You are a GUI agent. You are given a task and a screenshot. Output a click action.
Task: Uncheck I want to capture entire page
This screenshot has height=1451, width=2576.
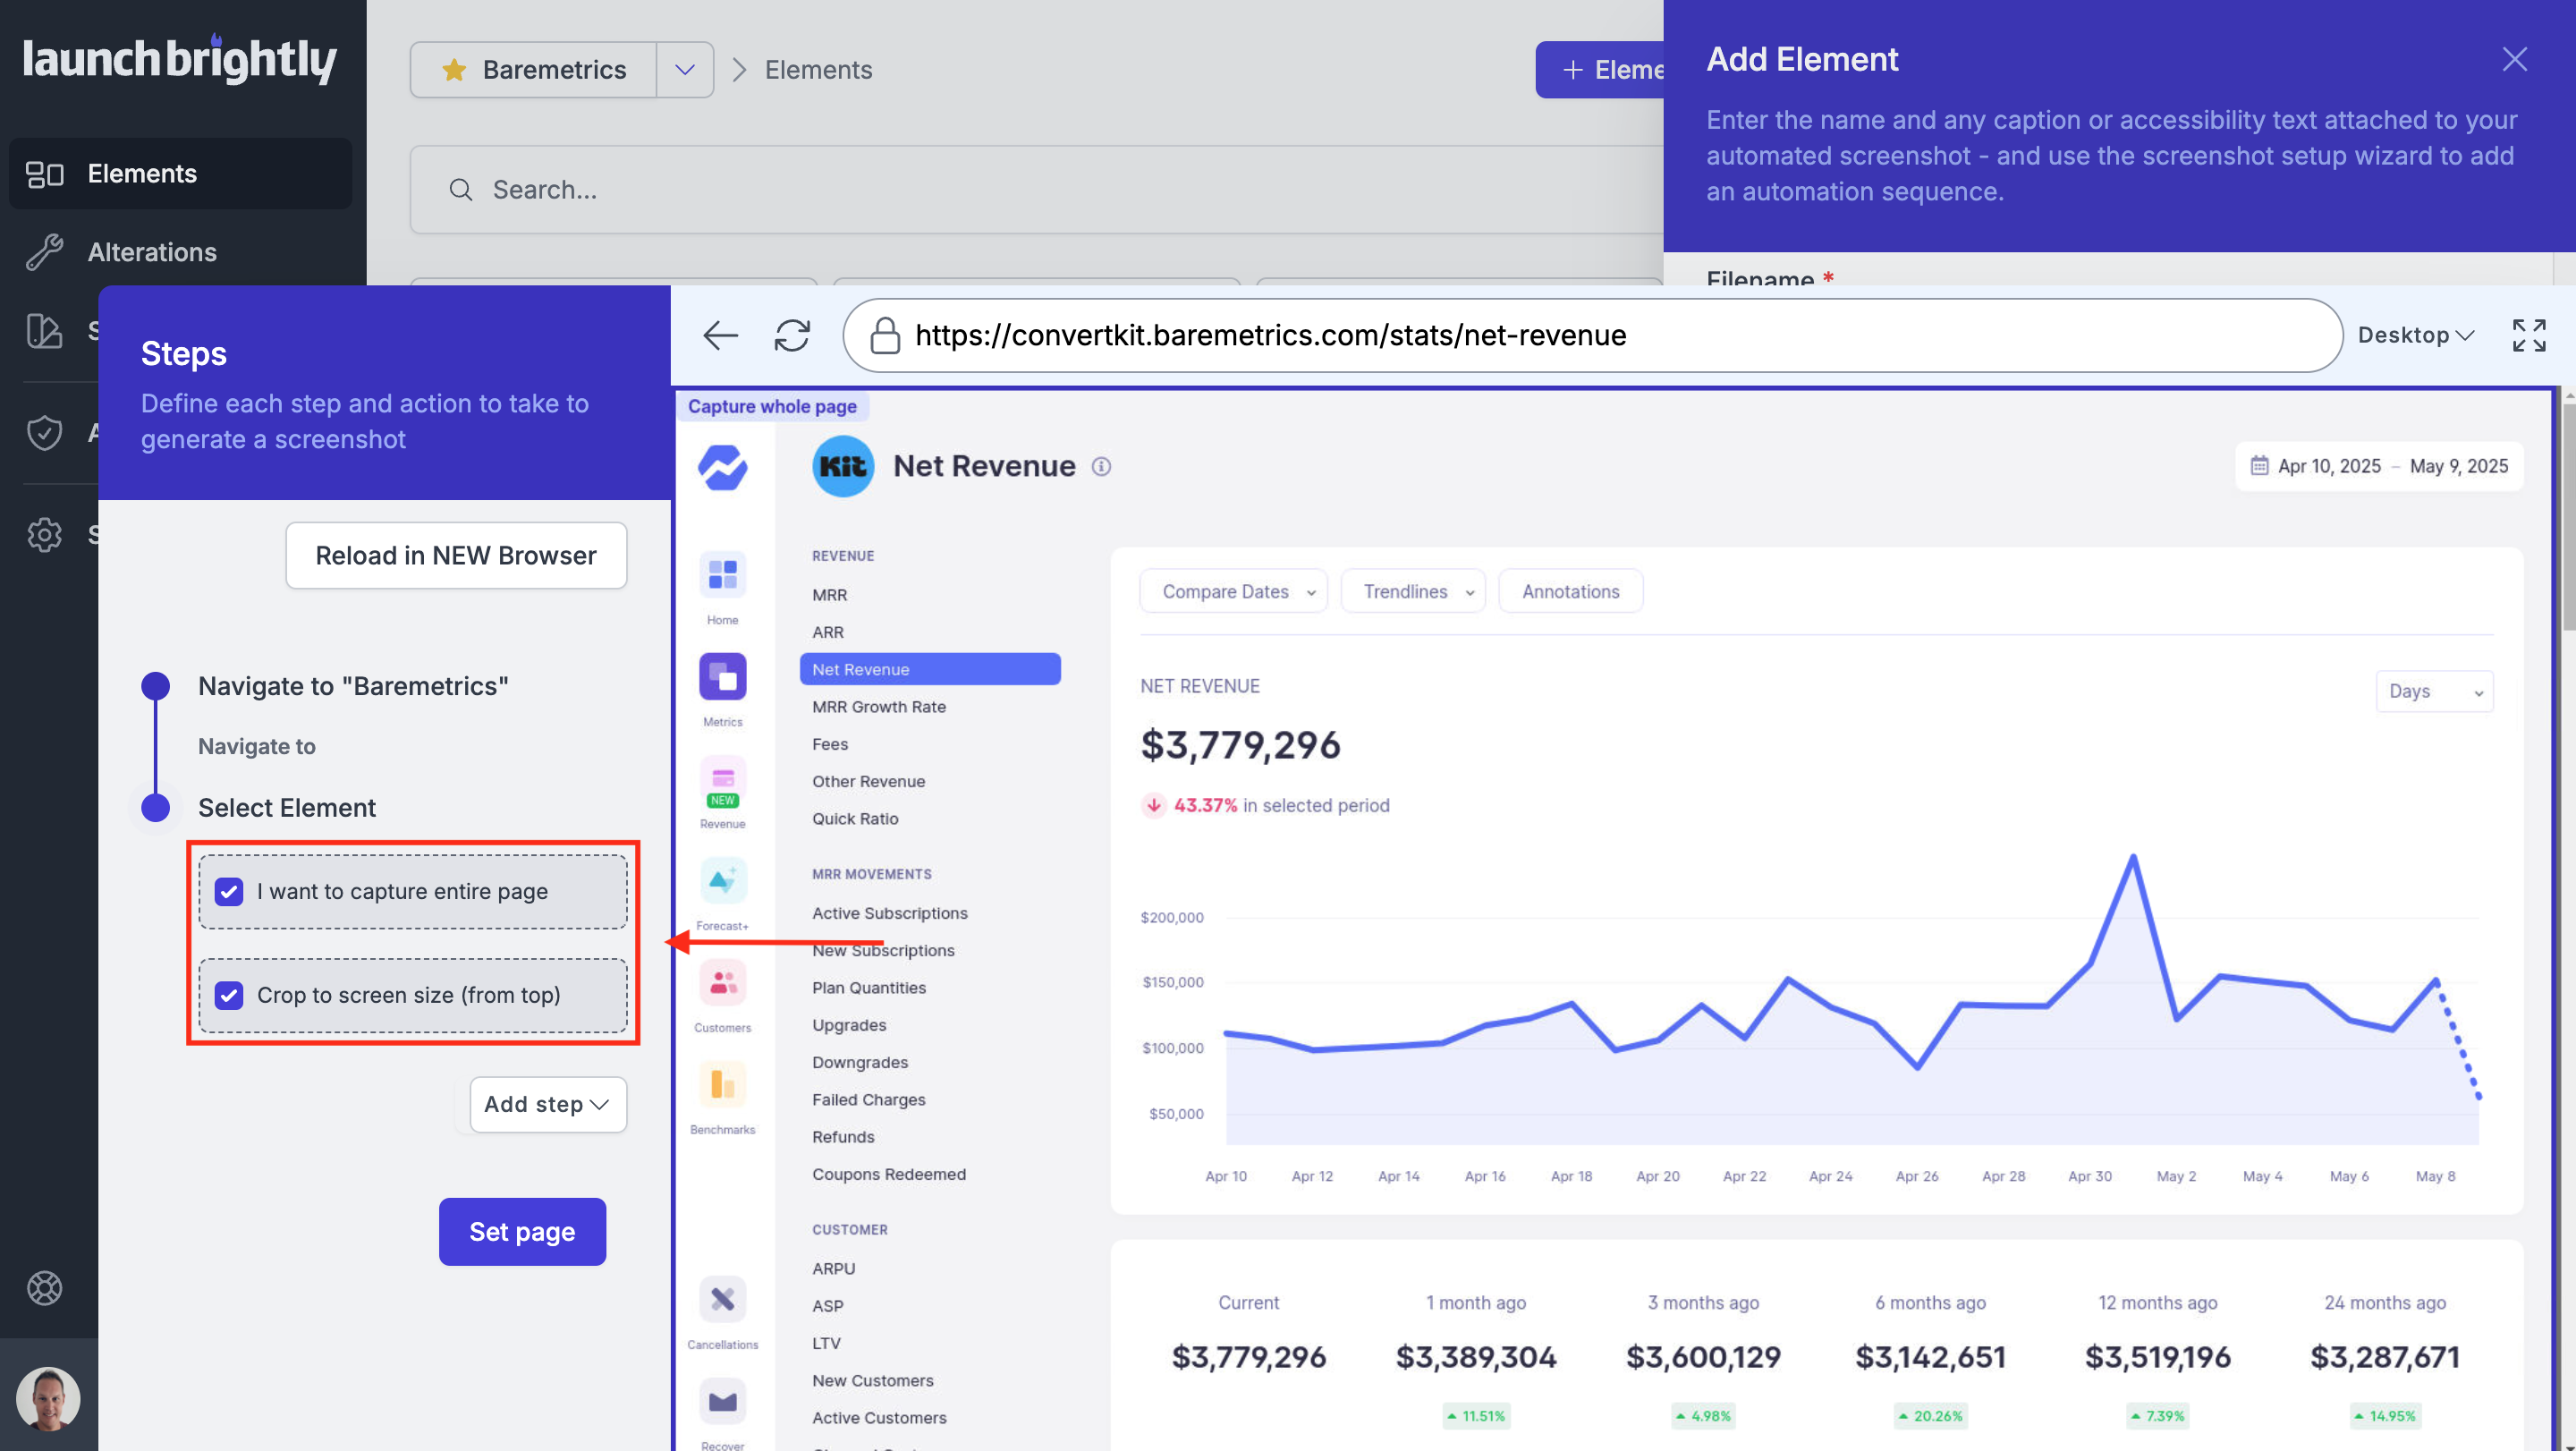pos(229,892)
